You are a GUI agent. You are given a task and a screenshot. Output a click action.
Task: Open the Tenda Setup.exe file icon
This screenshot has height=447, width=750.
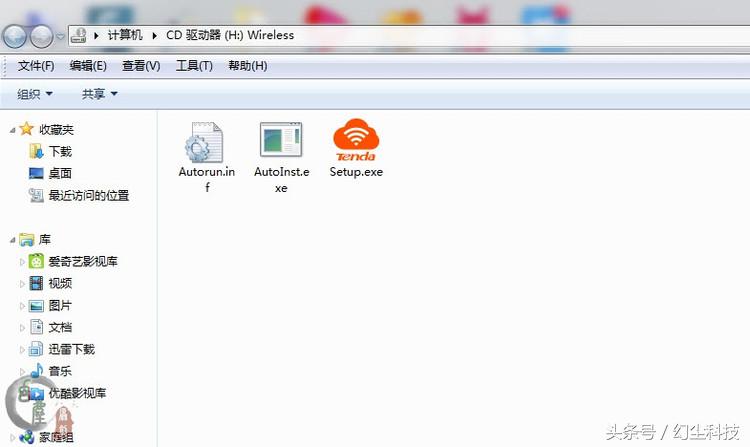355,142
